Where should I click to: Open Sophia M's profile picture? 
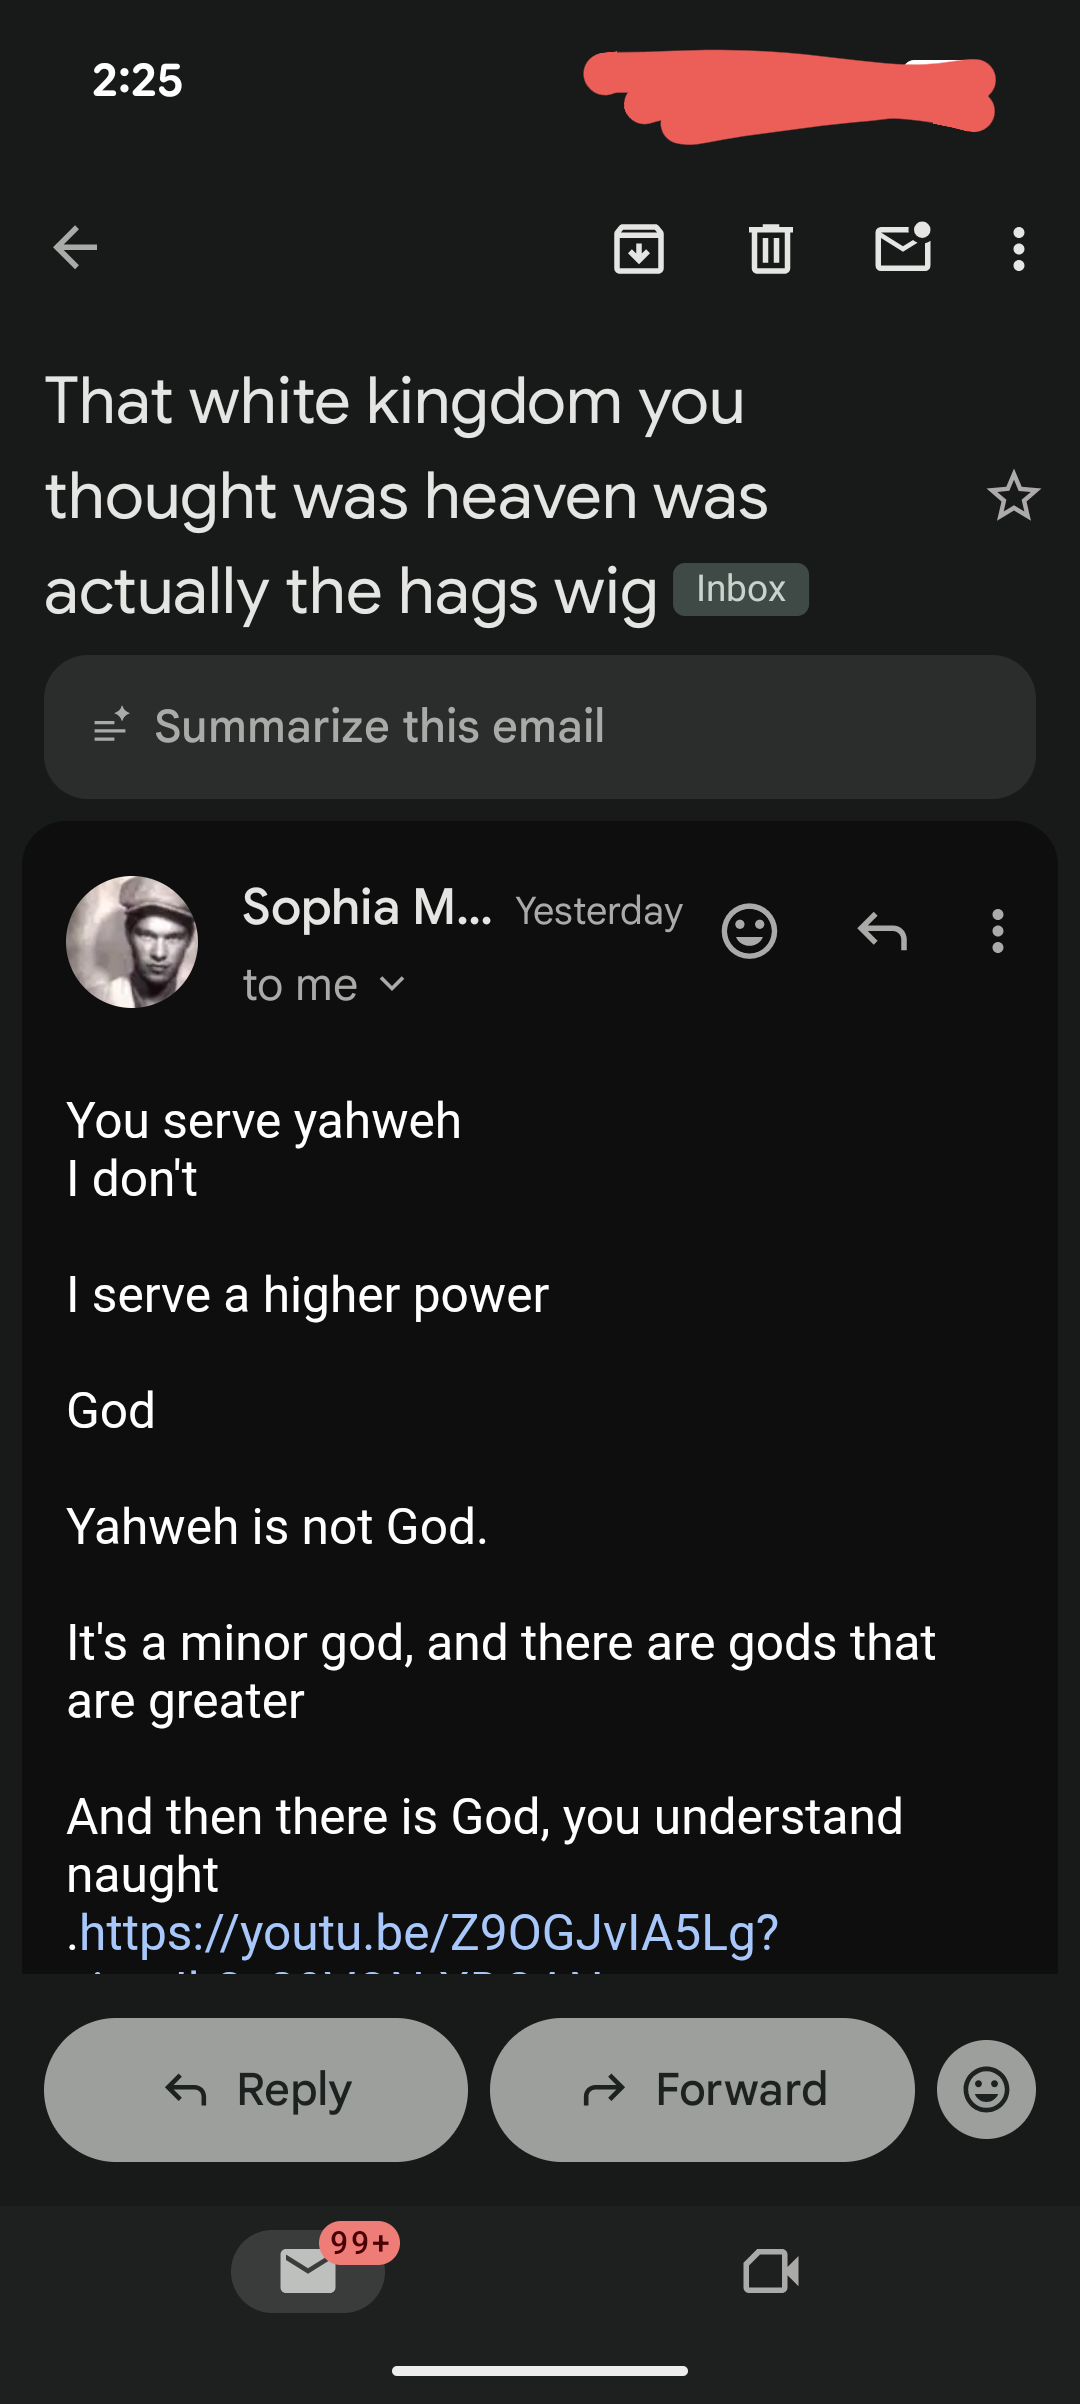click(132, 942)
